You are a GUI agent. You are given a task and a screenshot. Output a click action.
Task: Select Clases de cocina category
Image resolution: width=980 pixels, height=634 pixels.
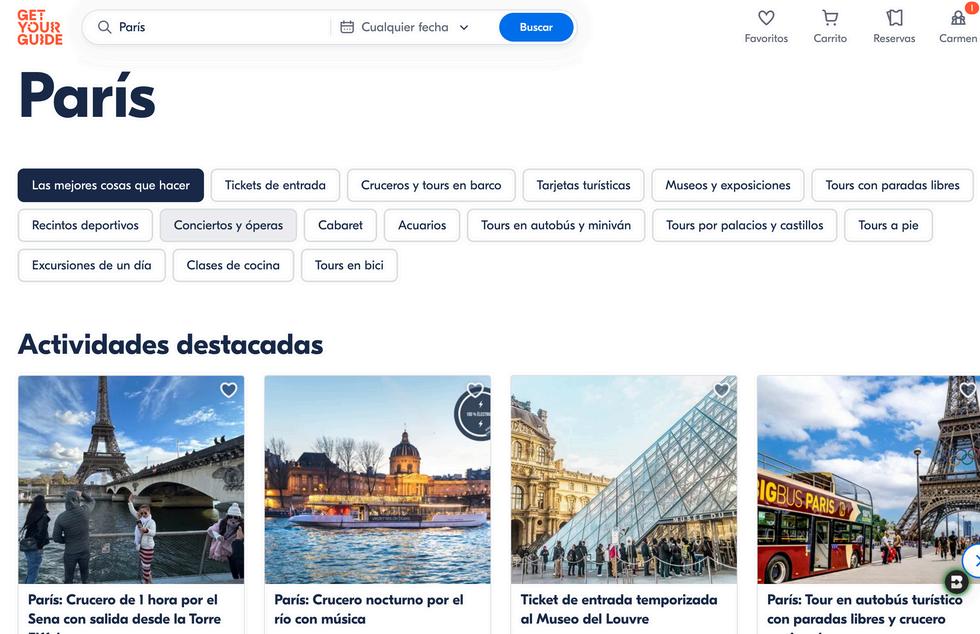[x=233, y=265]
